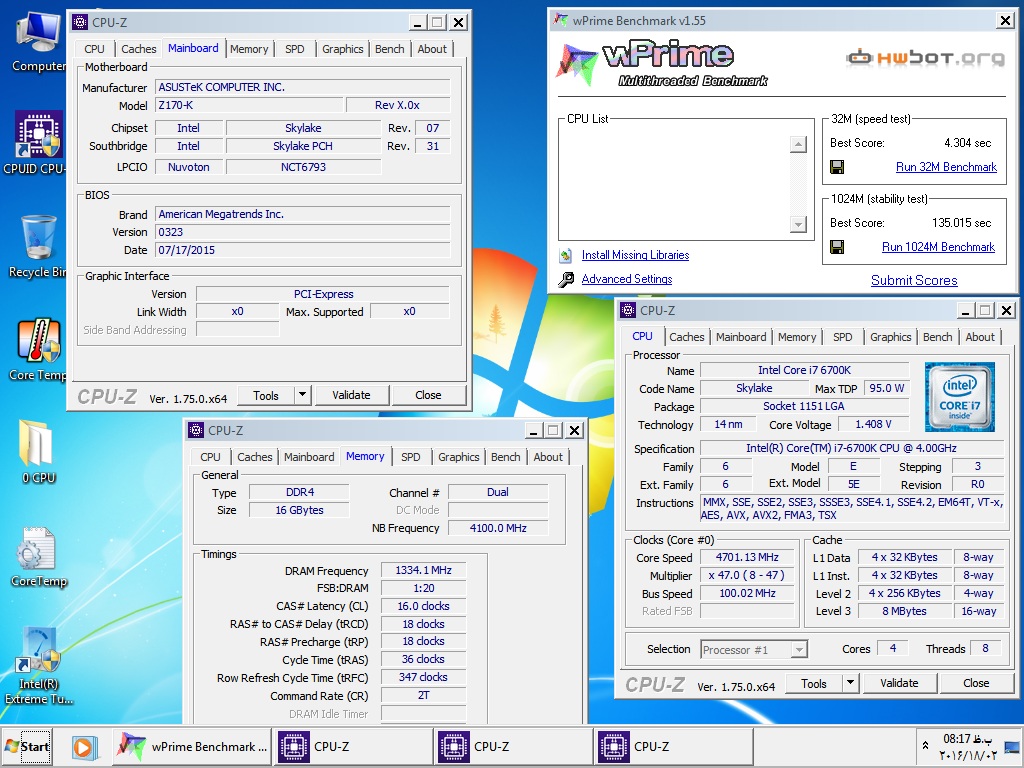Click the Run 32M Benchmark link
The image size is (1024, 768).
945,167
